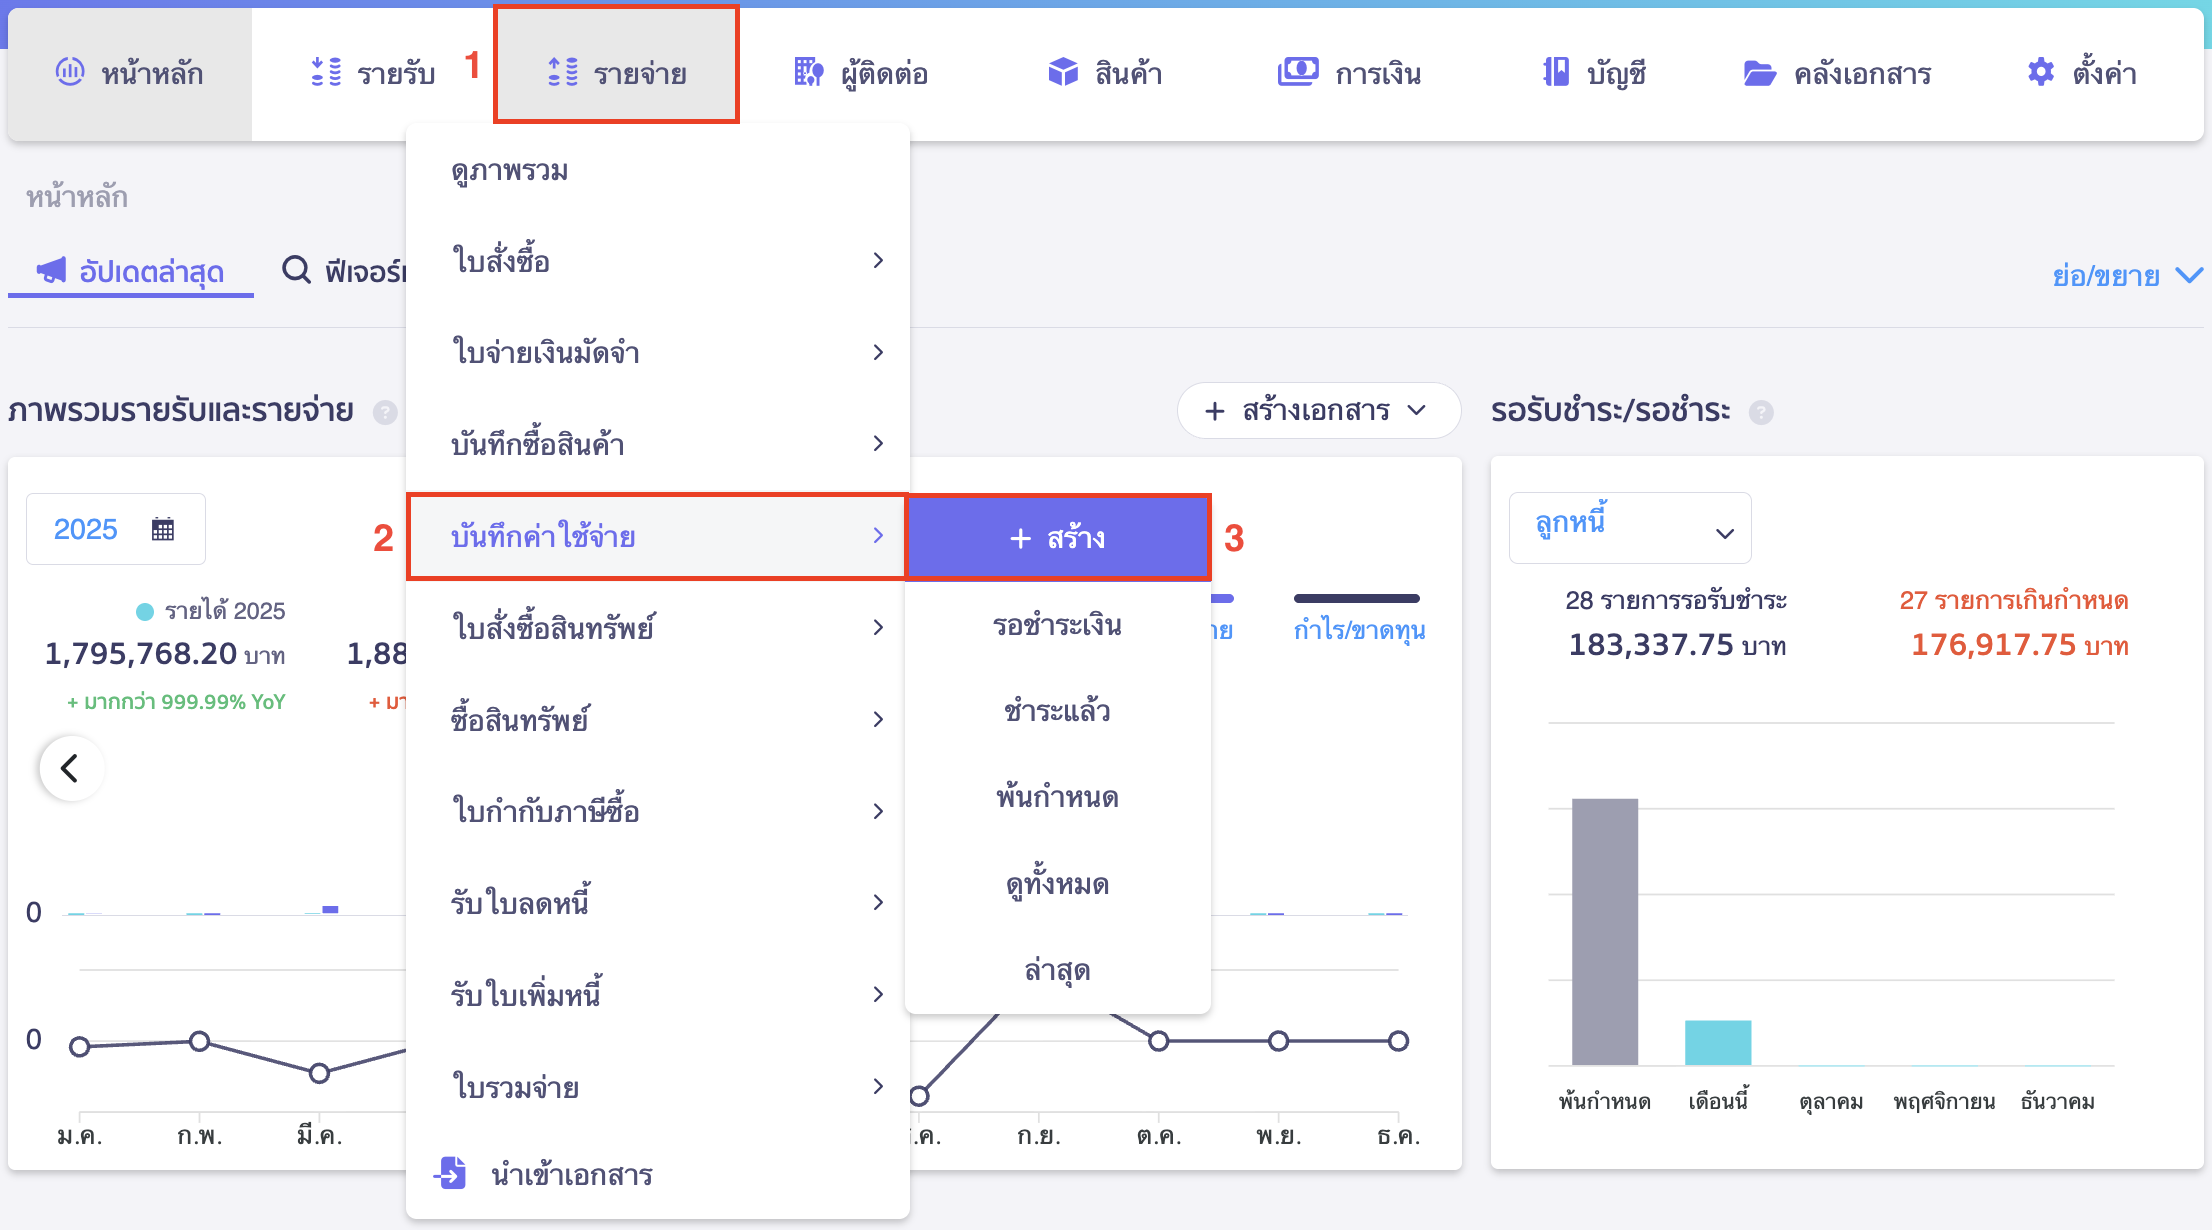Expand the ใบสั่งซื้อ submenu chevron
This screenshot has width=2212, height=1230.
coord(879,259)
